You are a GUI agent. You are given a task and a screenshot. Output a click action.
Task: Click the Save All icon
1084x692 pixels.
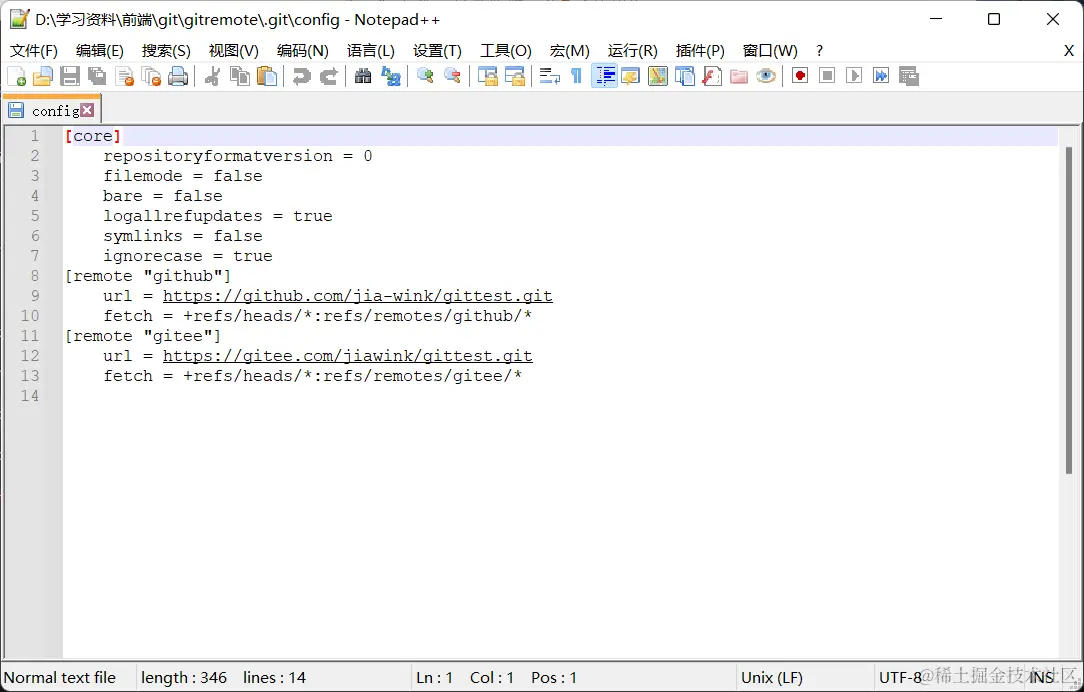click(x=97, y=76)
